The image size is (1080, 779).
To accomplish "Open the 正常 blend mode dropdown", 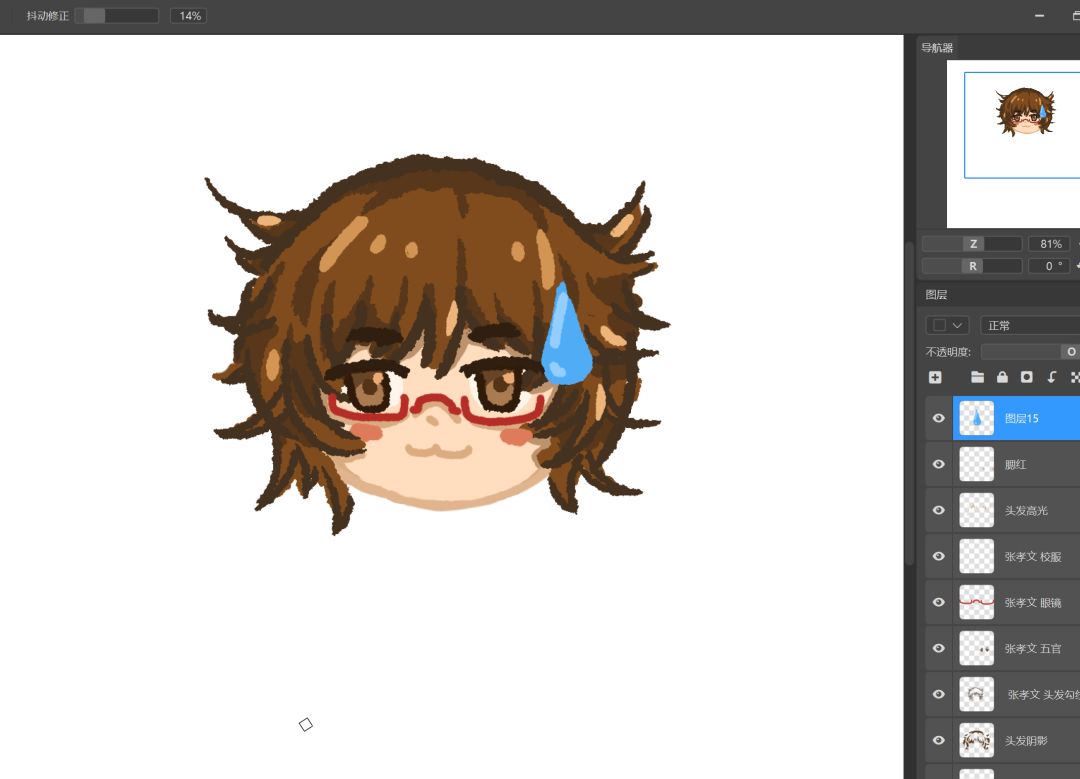I will [x=1030, y=325].
